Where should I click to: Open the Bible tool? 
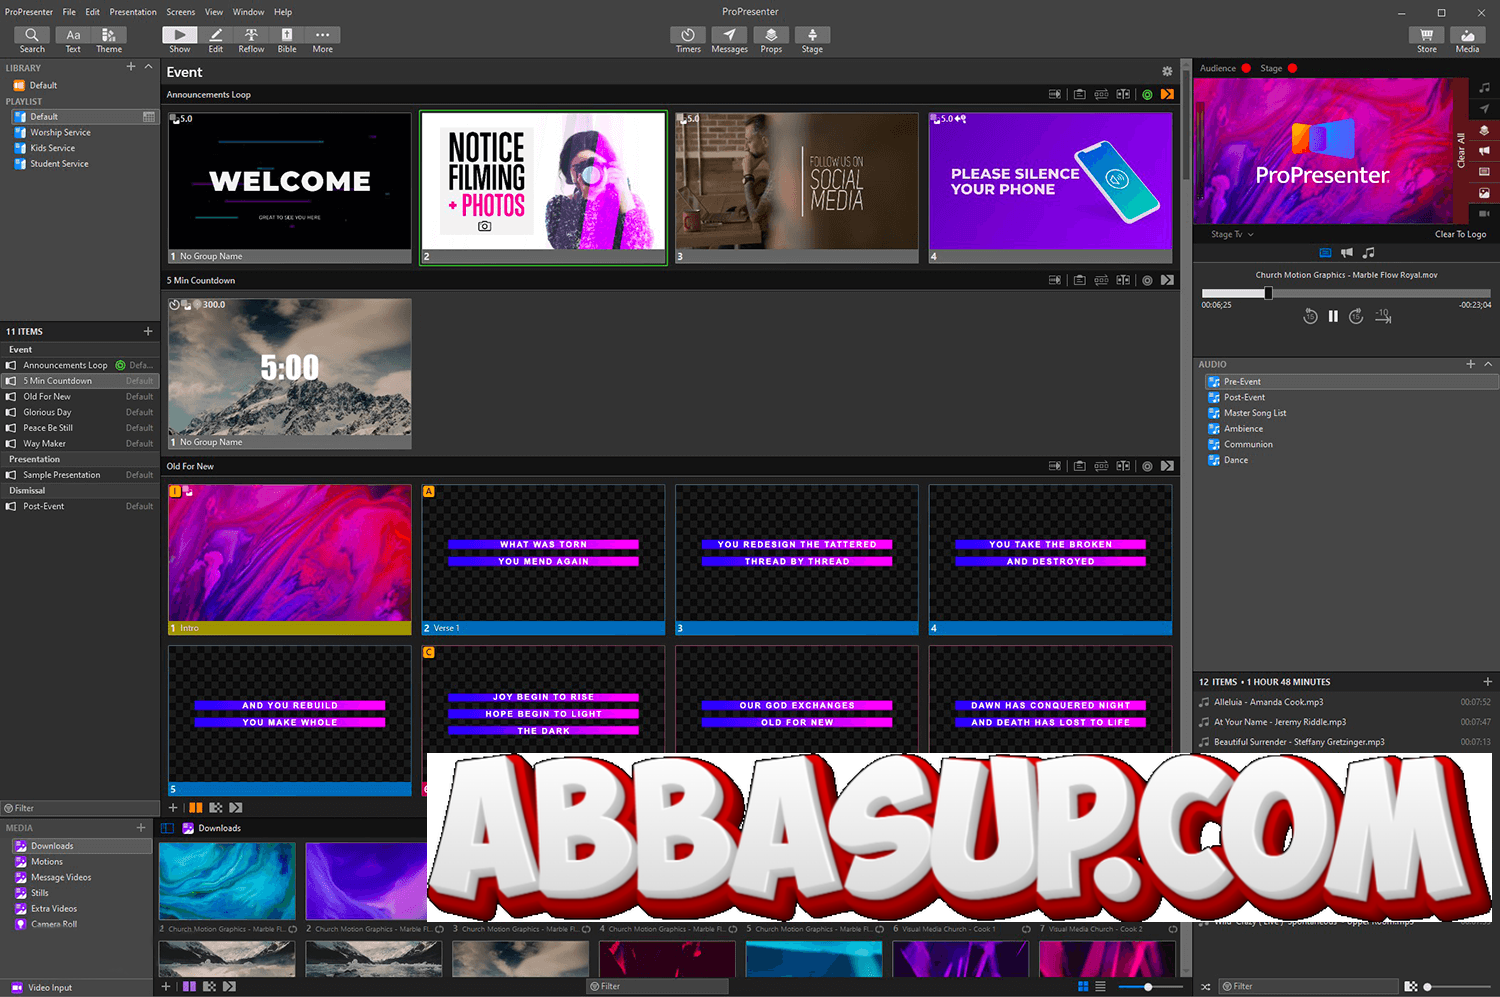coord(287,40)
